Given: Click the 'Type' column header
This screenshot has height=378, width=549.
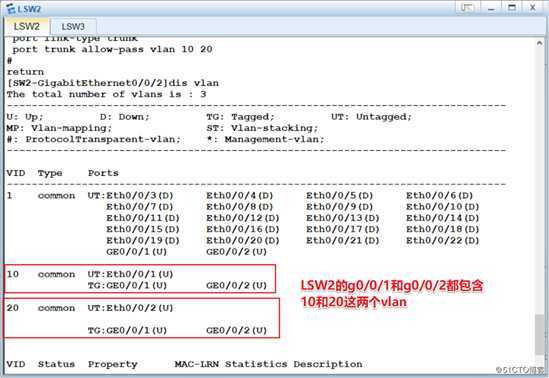Looking at the screenshot, I should (50, 173).
